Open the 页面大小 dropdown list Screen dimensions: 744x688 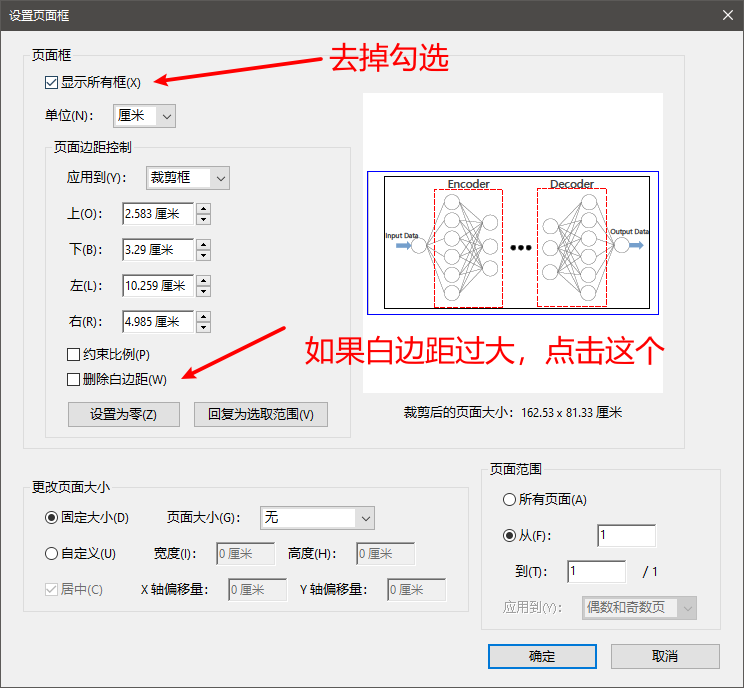[x=317, y=517]
